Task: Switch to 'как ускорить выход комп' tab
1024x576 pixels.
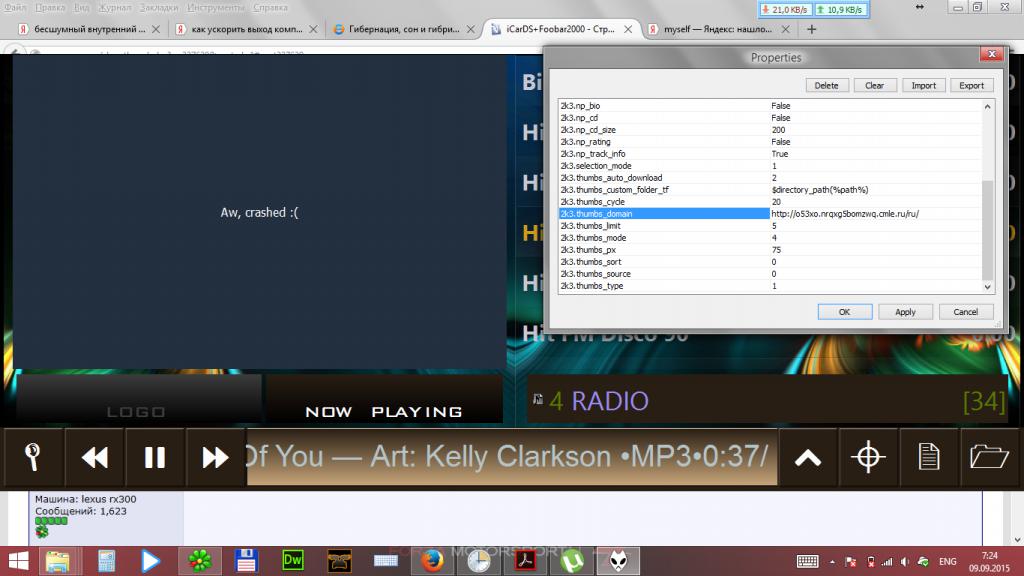Action: (x=246, y=29)
